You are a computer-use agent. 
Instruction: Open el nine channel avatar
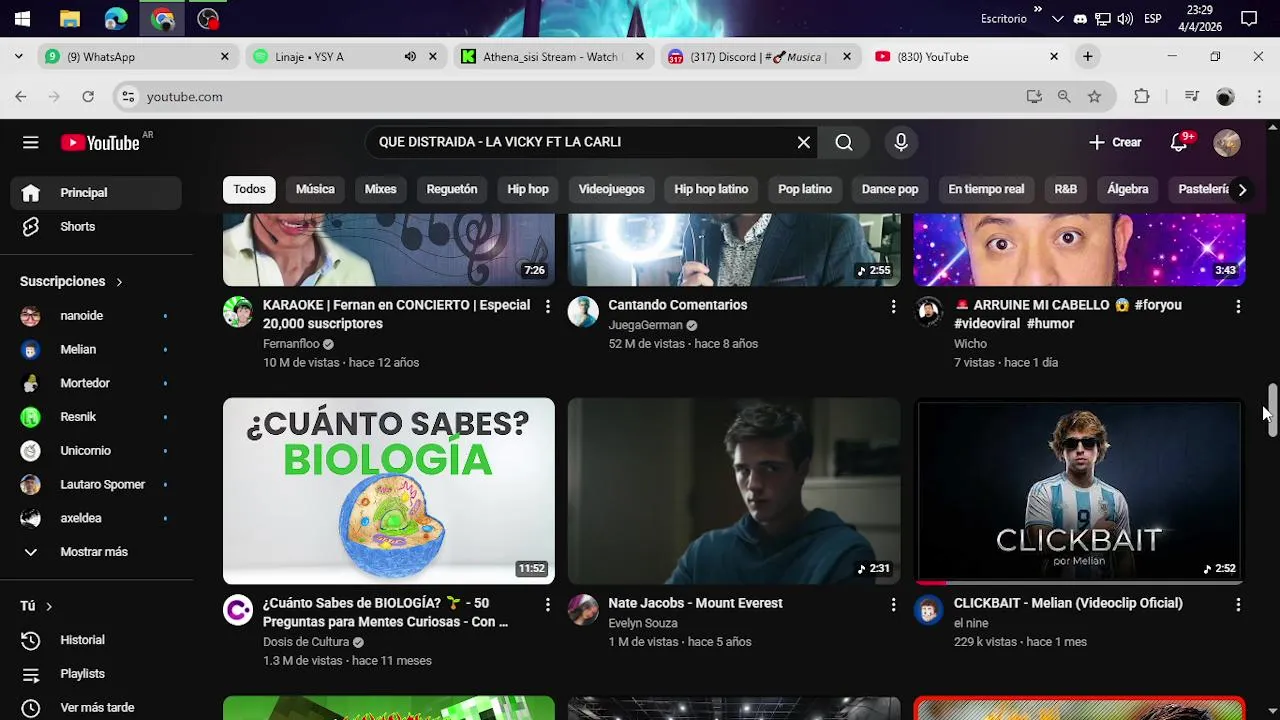tap(929, 609)
